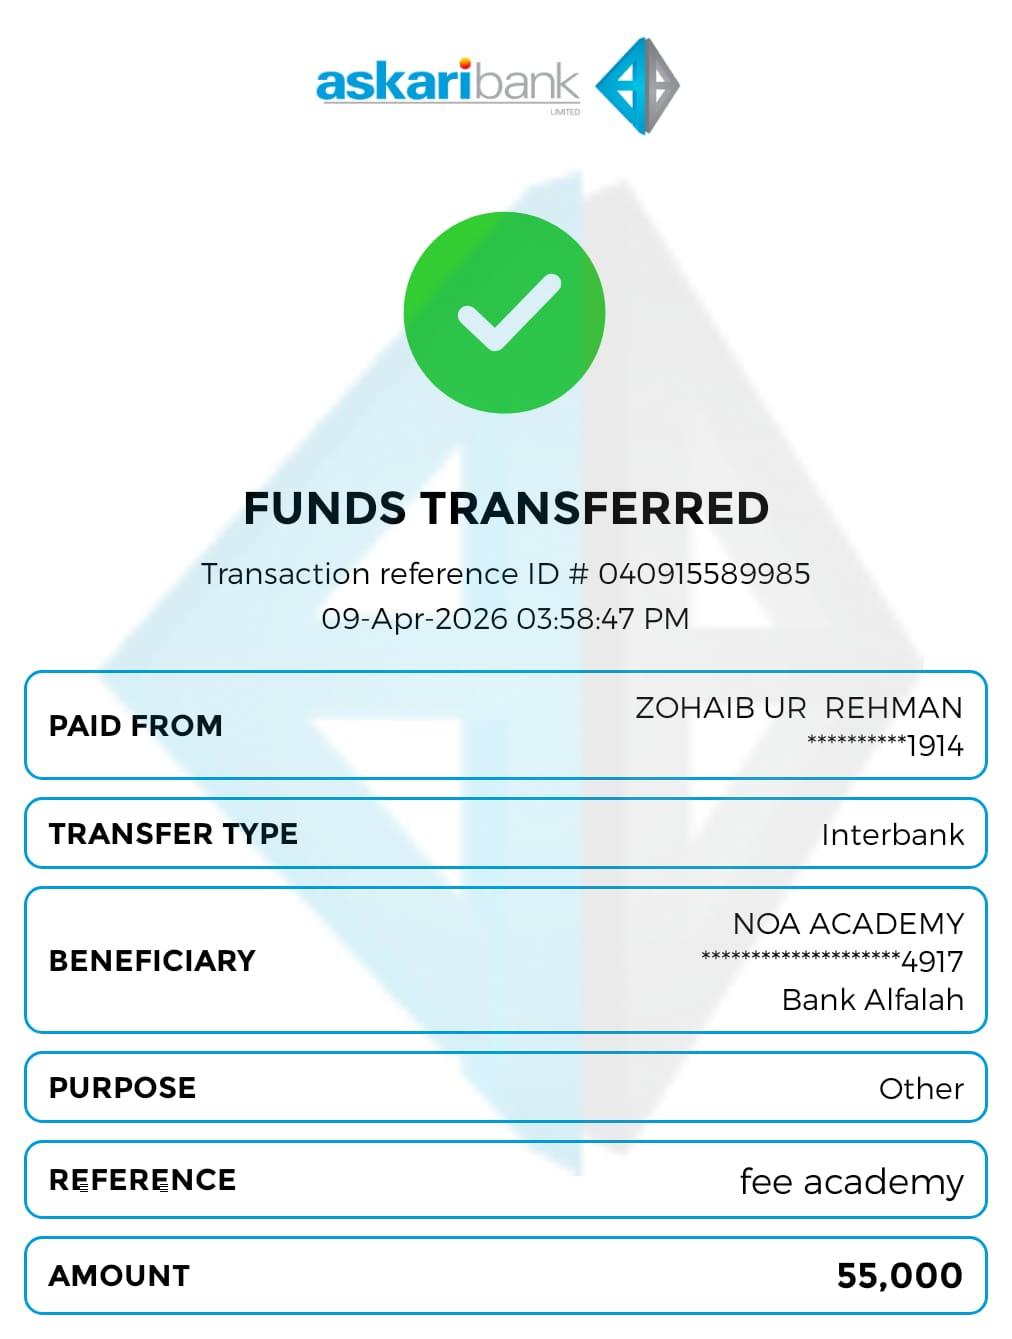The height and width of the screenshot is (1339, 1012).
Task: Click the beneficiary account ending in 4917
Action: 832,961
